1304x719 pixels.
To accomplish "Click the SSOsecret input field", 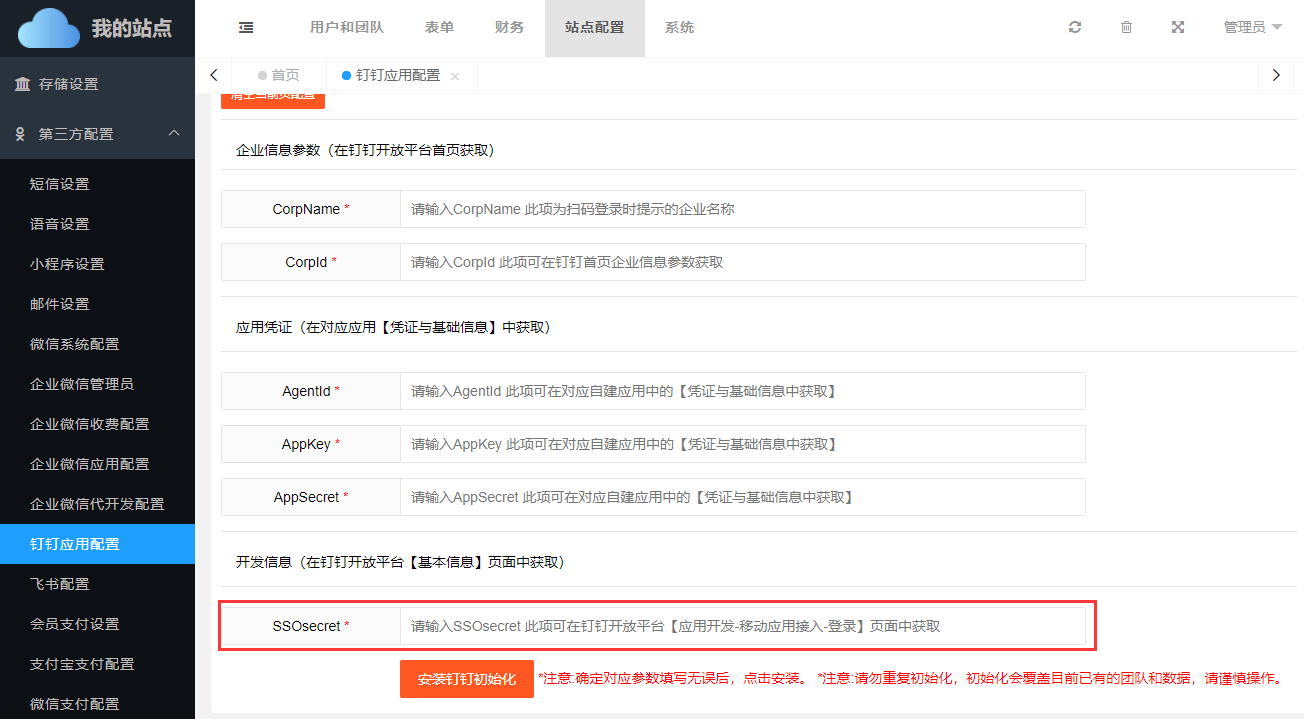I will 742,626.
